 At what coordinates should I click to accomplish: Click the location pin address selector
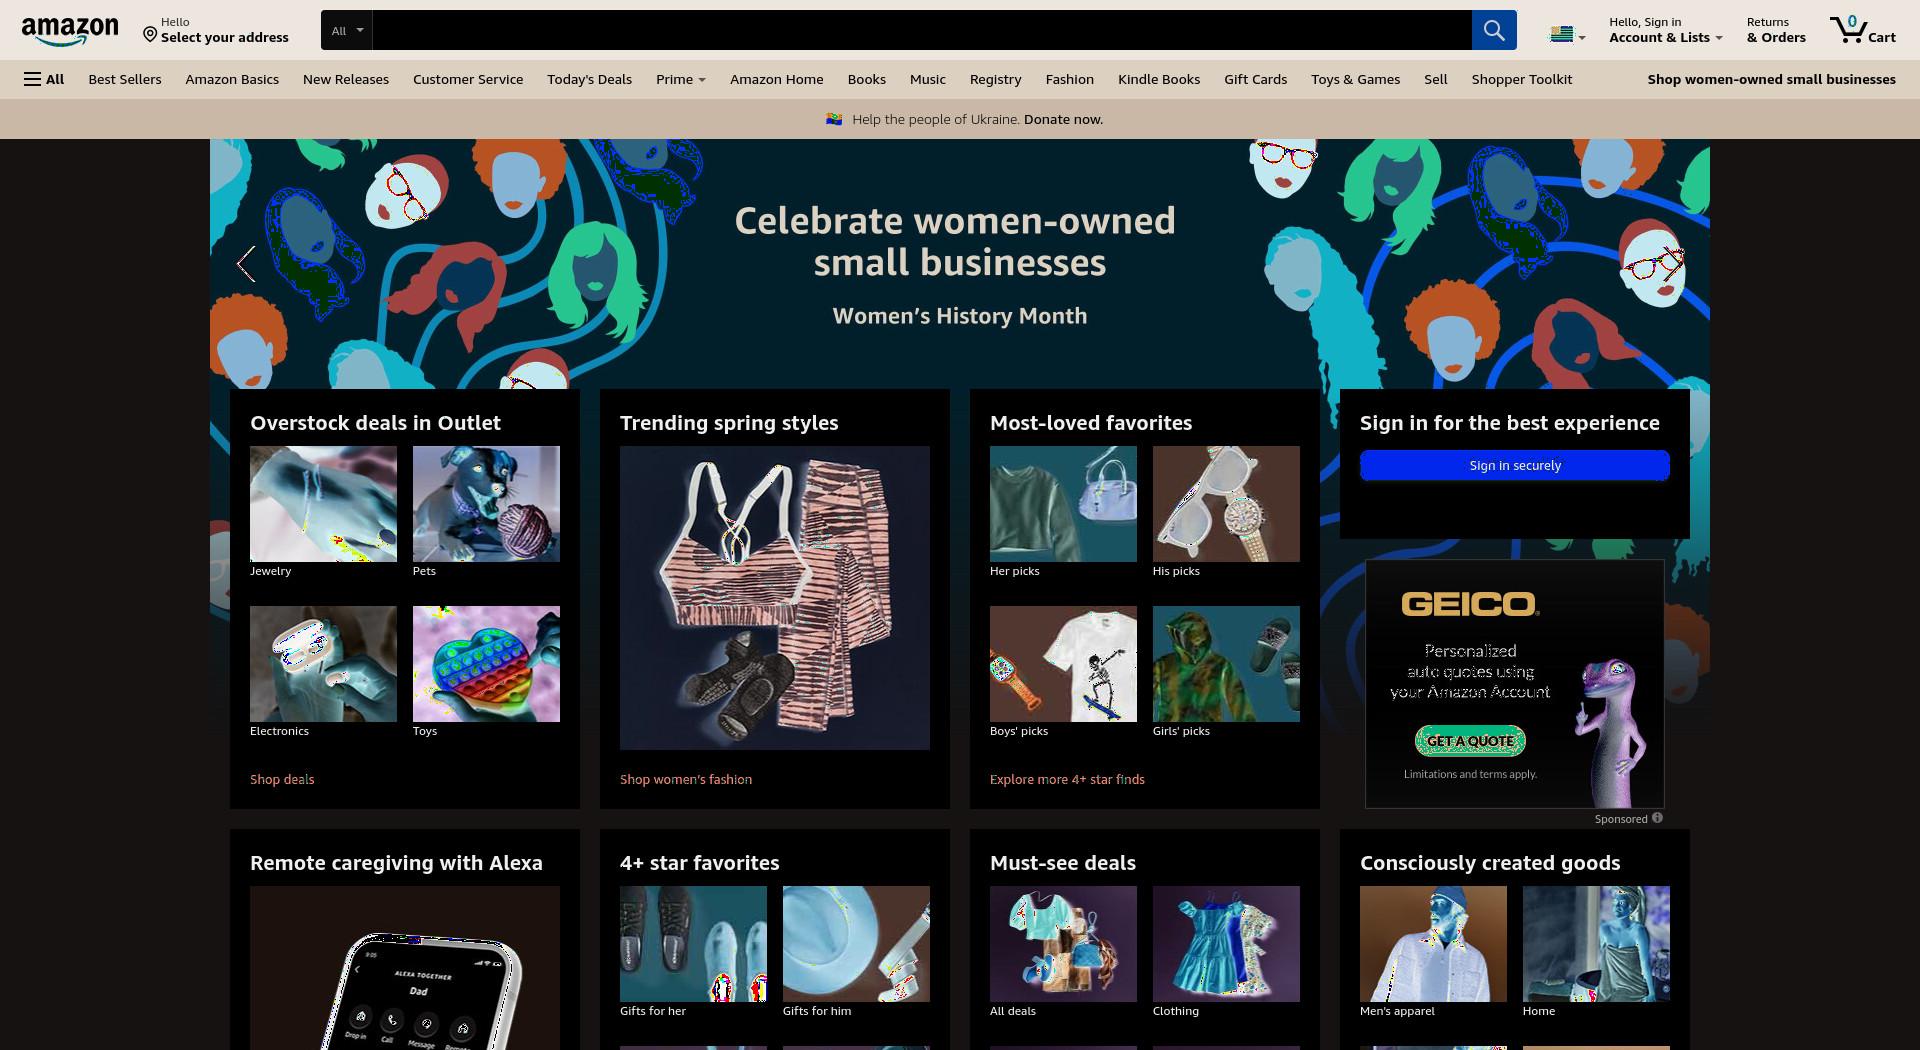(215, 30)
